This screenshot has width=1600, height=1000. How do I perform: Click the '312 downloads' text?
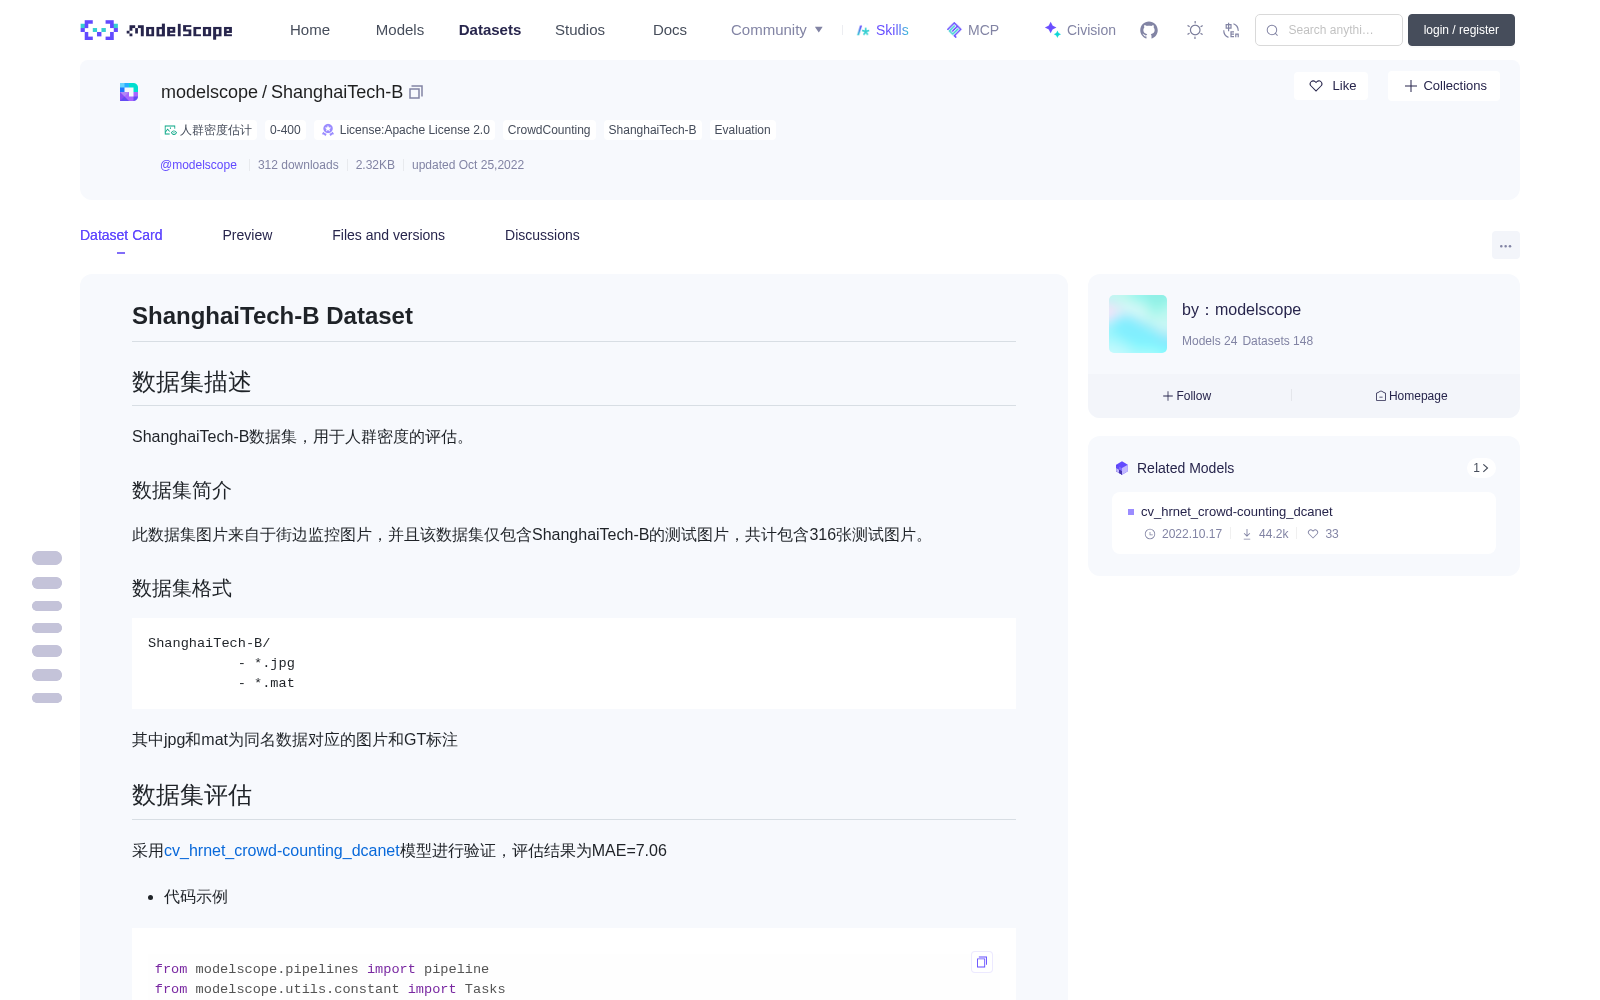[x=298, y=165]
